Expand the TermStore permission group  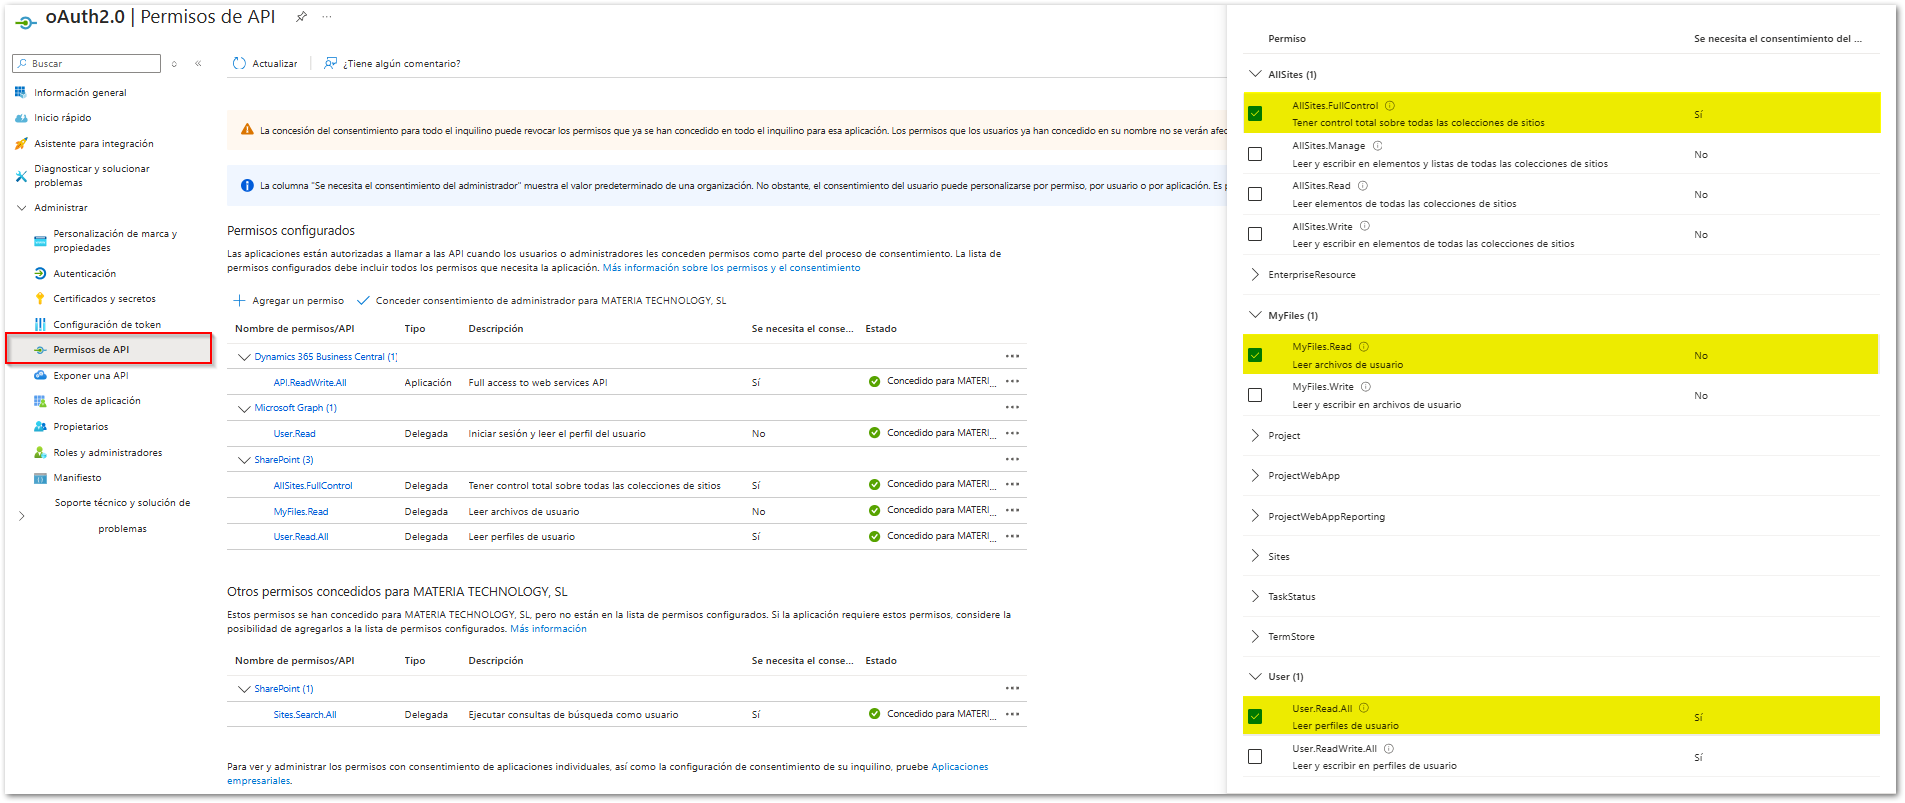[x=1255, y=636]
